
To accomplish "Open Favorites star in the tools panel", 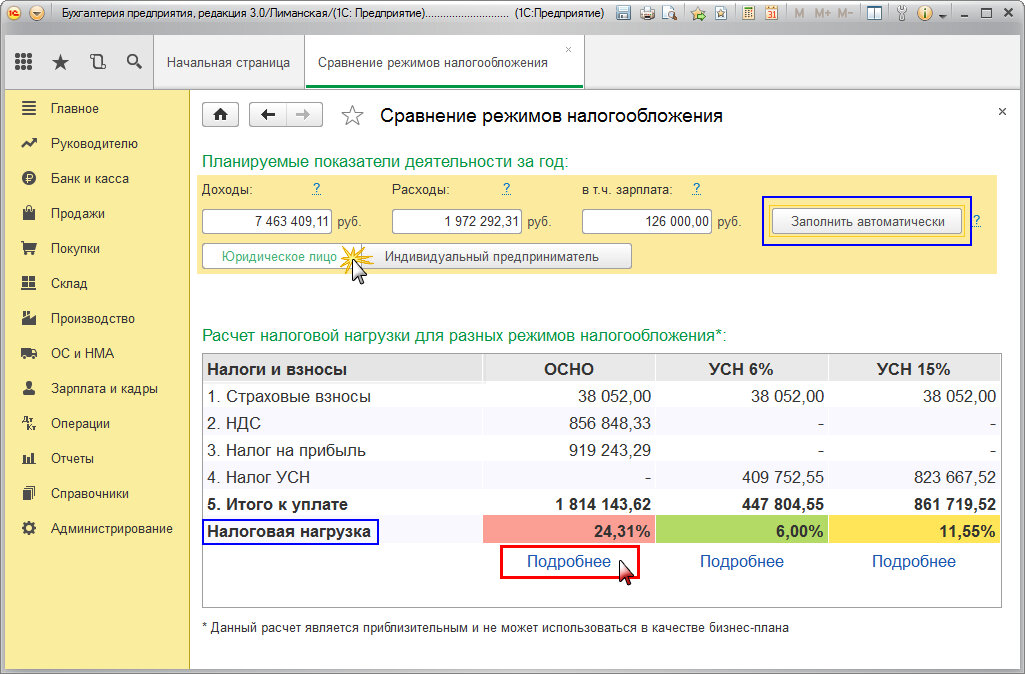I will pos(60,62).
